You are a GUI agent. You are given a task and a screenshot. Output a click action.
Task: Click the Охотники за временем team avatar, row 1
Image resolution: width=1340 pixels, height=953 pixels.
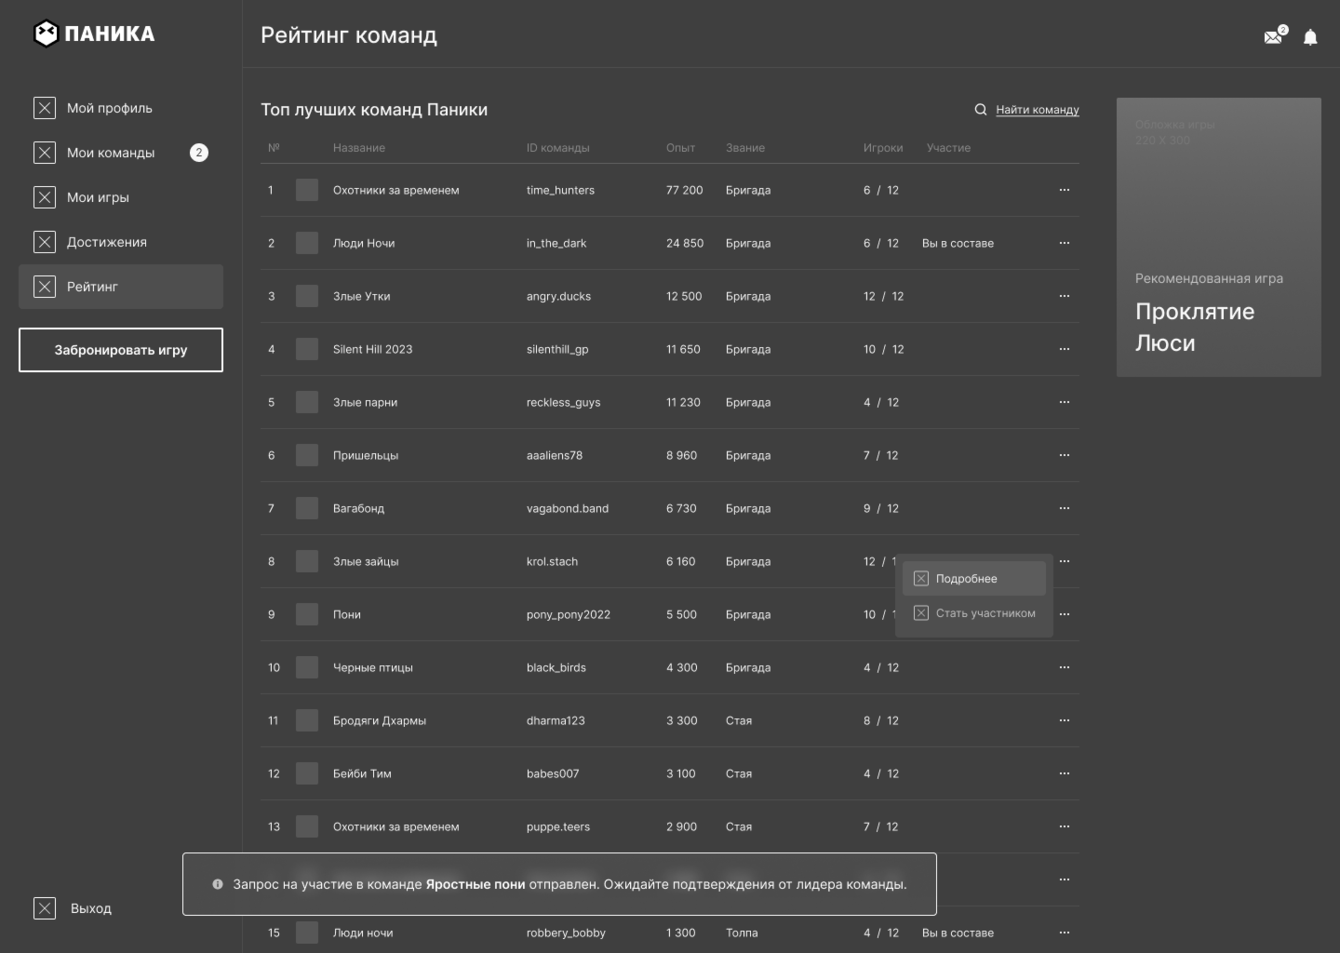click(307, 190)
